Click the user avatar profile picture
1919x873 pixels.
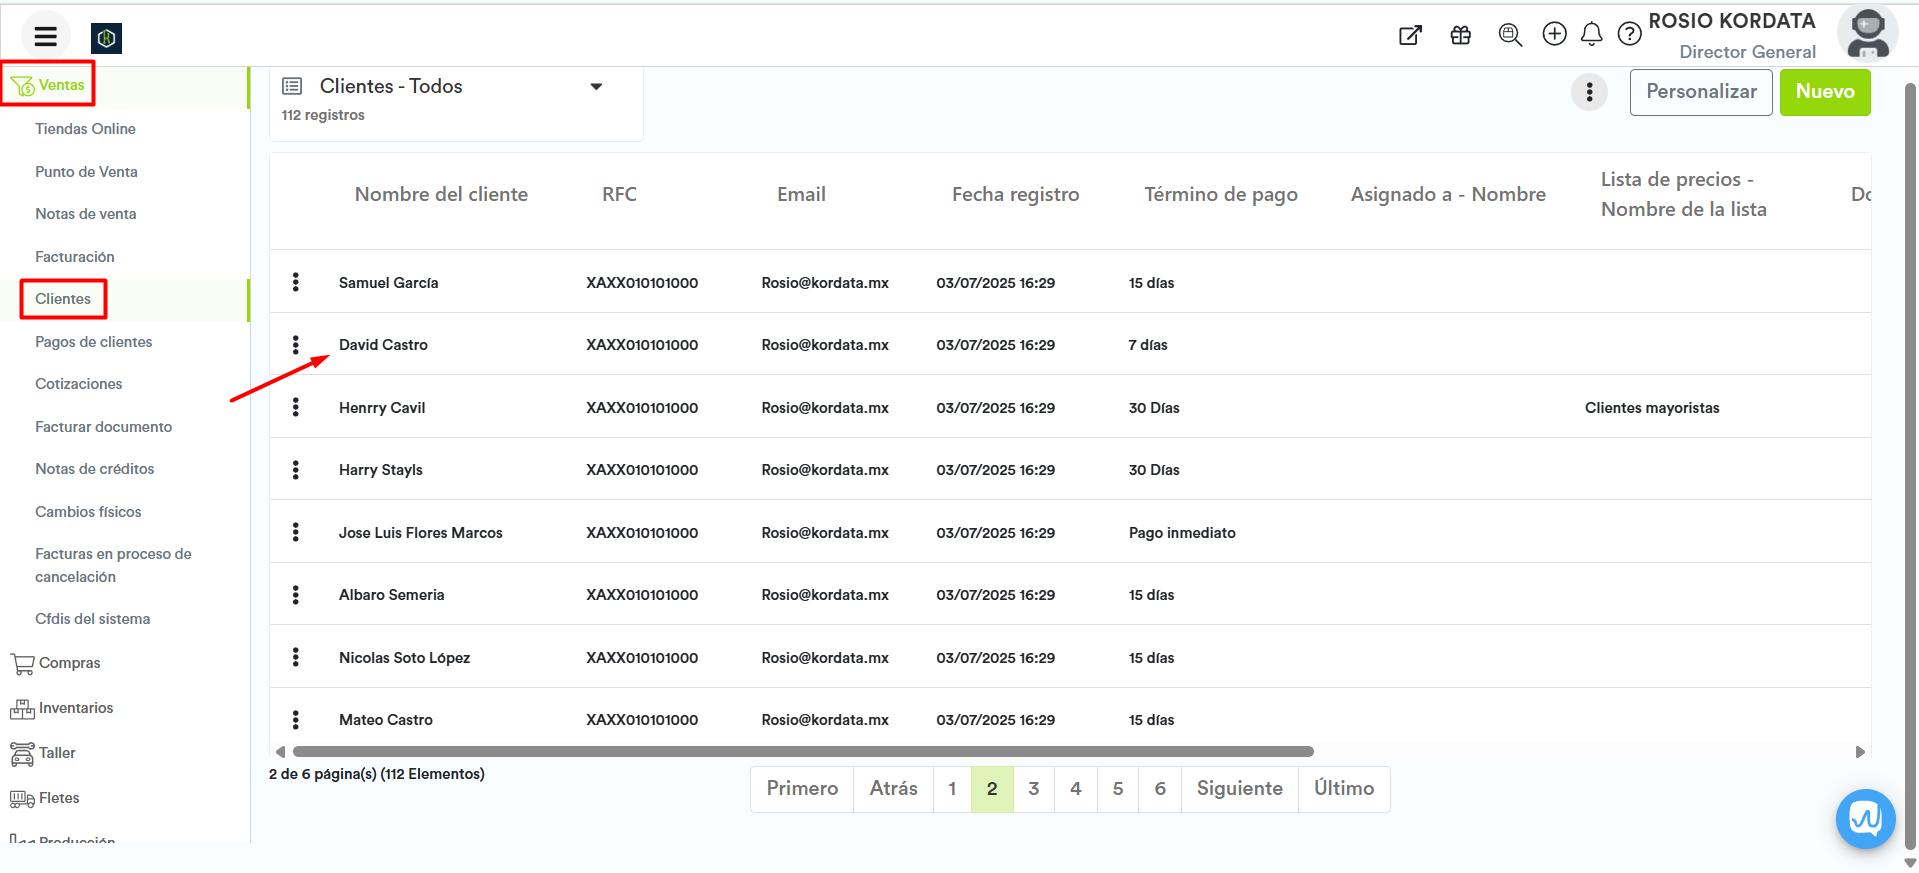click(1867, 33)
